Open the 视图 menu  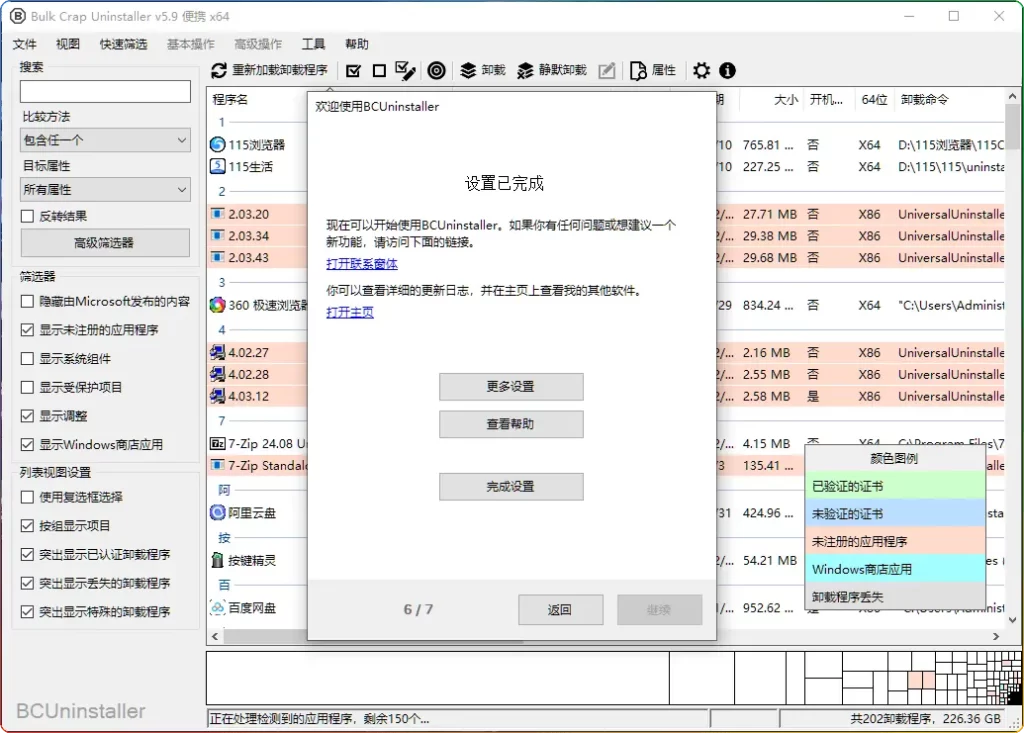[x=68, y=44]
